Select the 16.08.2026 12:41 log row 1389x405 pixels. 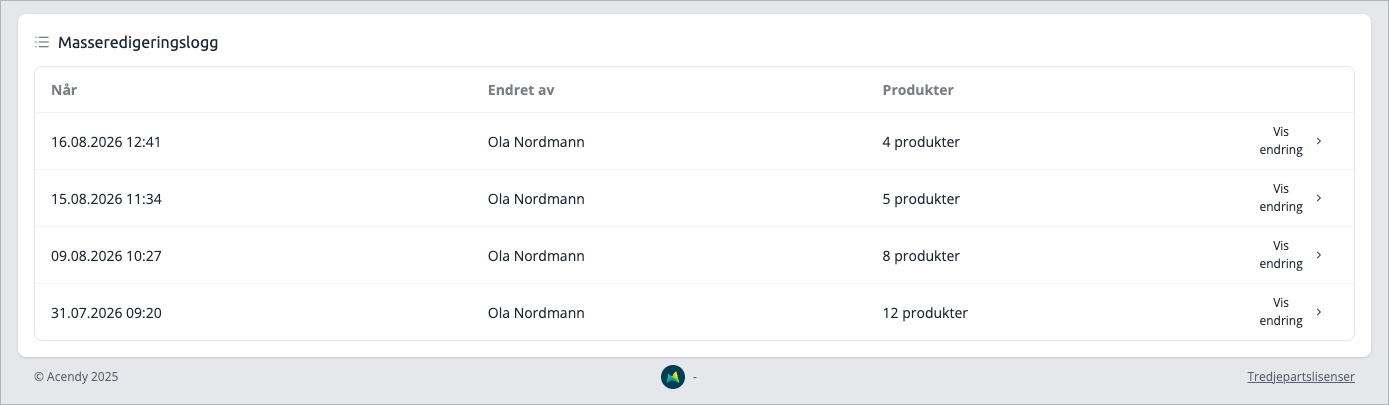[694, 142]
